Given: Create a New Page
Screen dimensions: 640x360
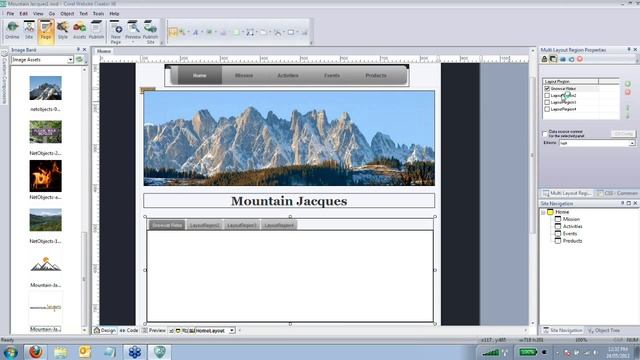Looking at the screenshot, I should 116,32.
